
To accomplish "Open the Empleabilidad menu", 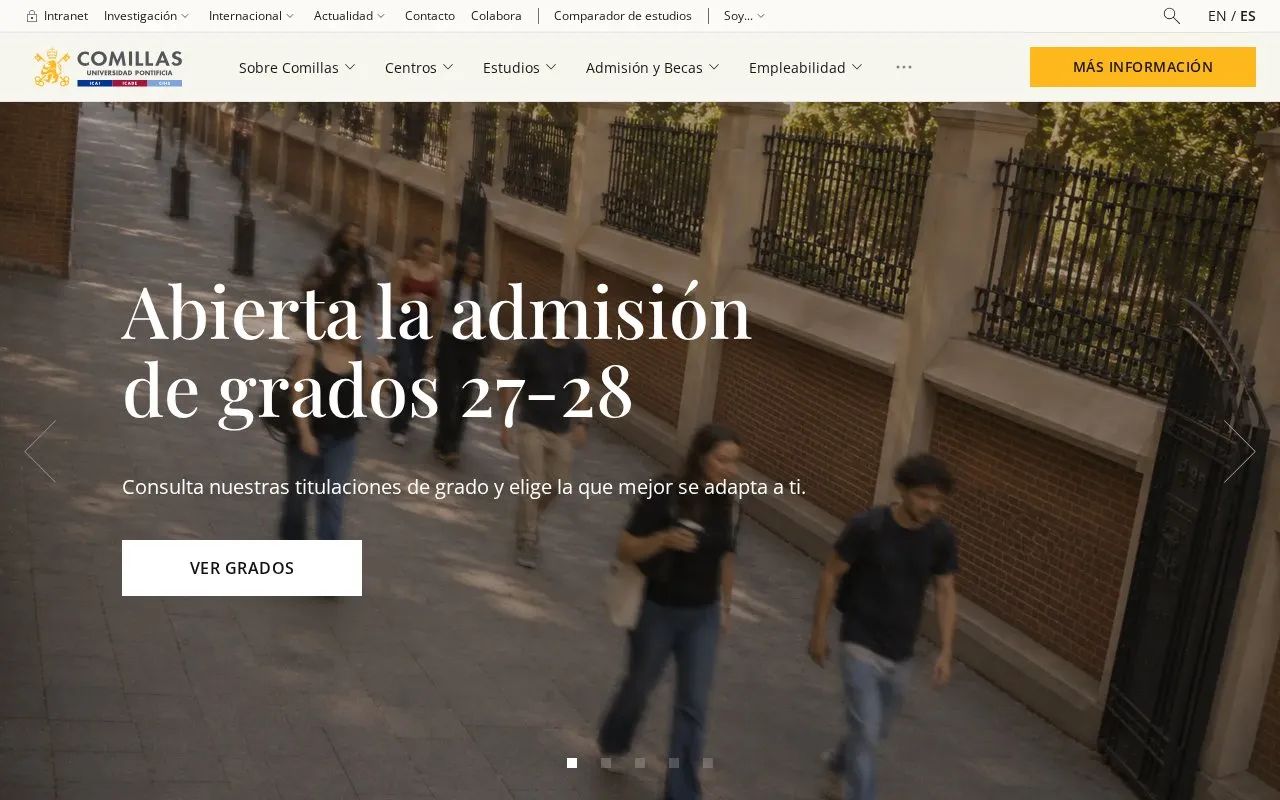I will click(806, 67).
